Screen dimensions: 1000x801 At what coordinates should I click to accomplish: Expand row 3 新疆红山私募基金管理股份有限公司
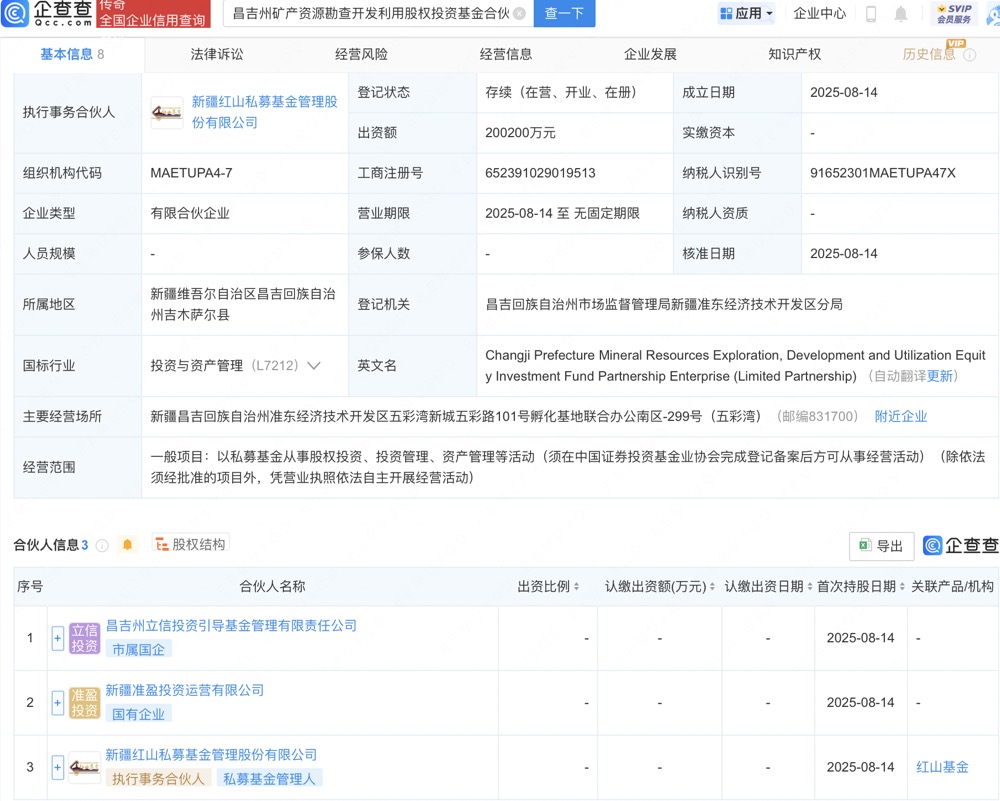(57, 767)
